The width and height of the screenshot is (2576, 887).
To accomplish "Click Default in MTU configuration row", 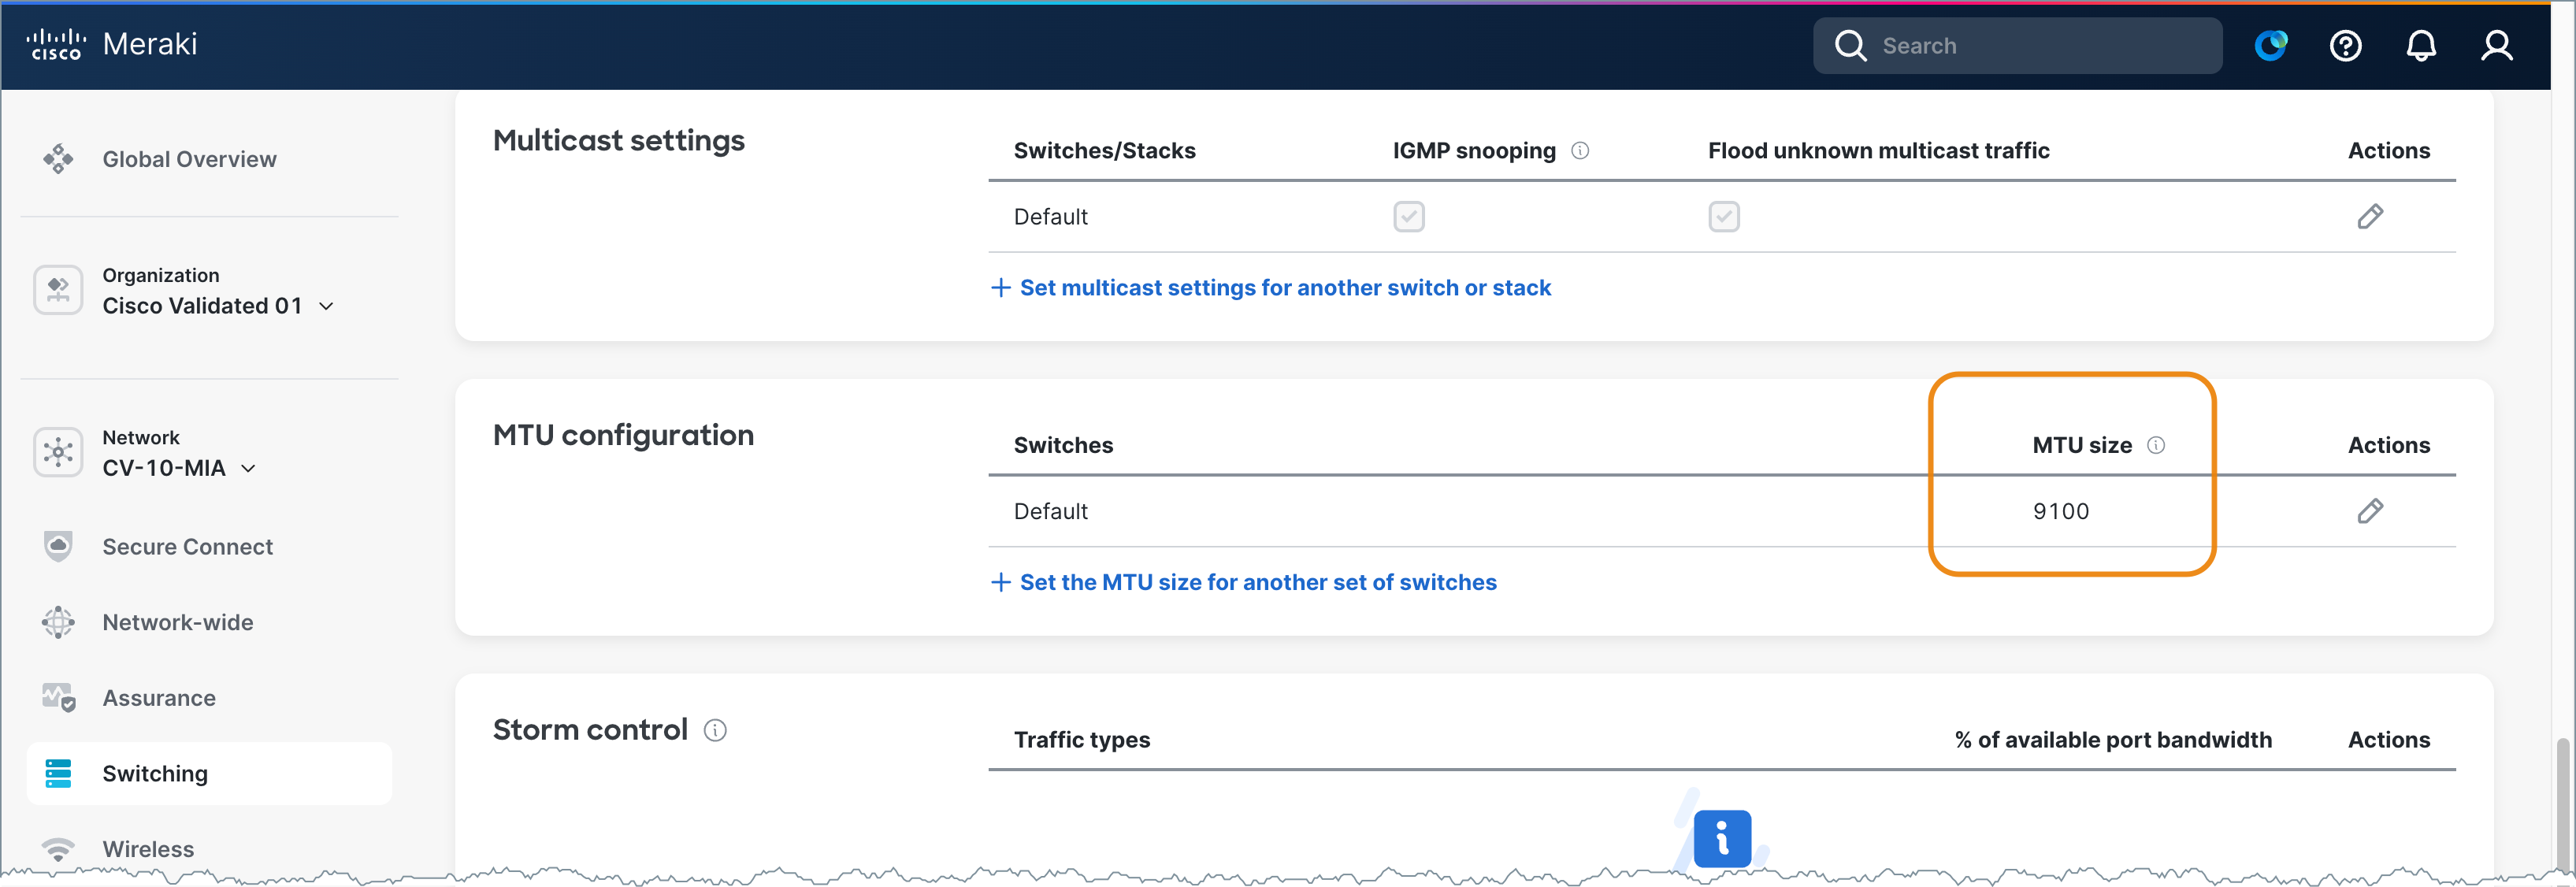I will click(1050, 512).
